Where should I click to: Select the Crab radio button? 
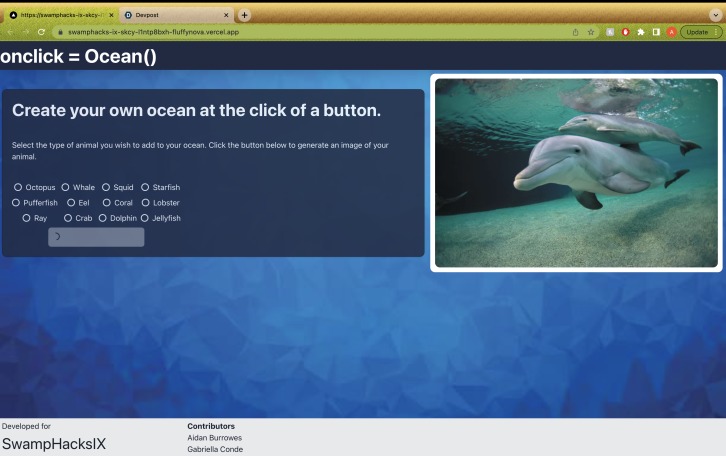point(68,218)
